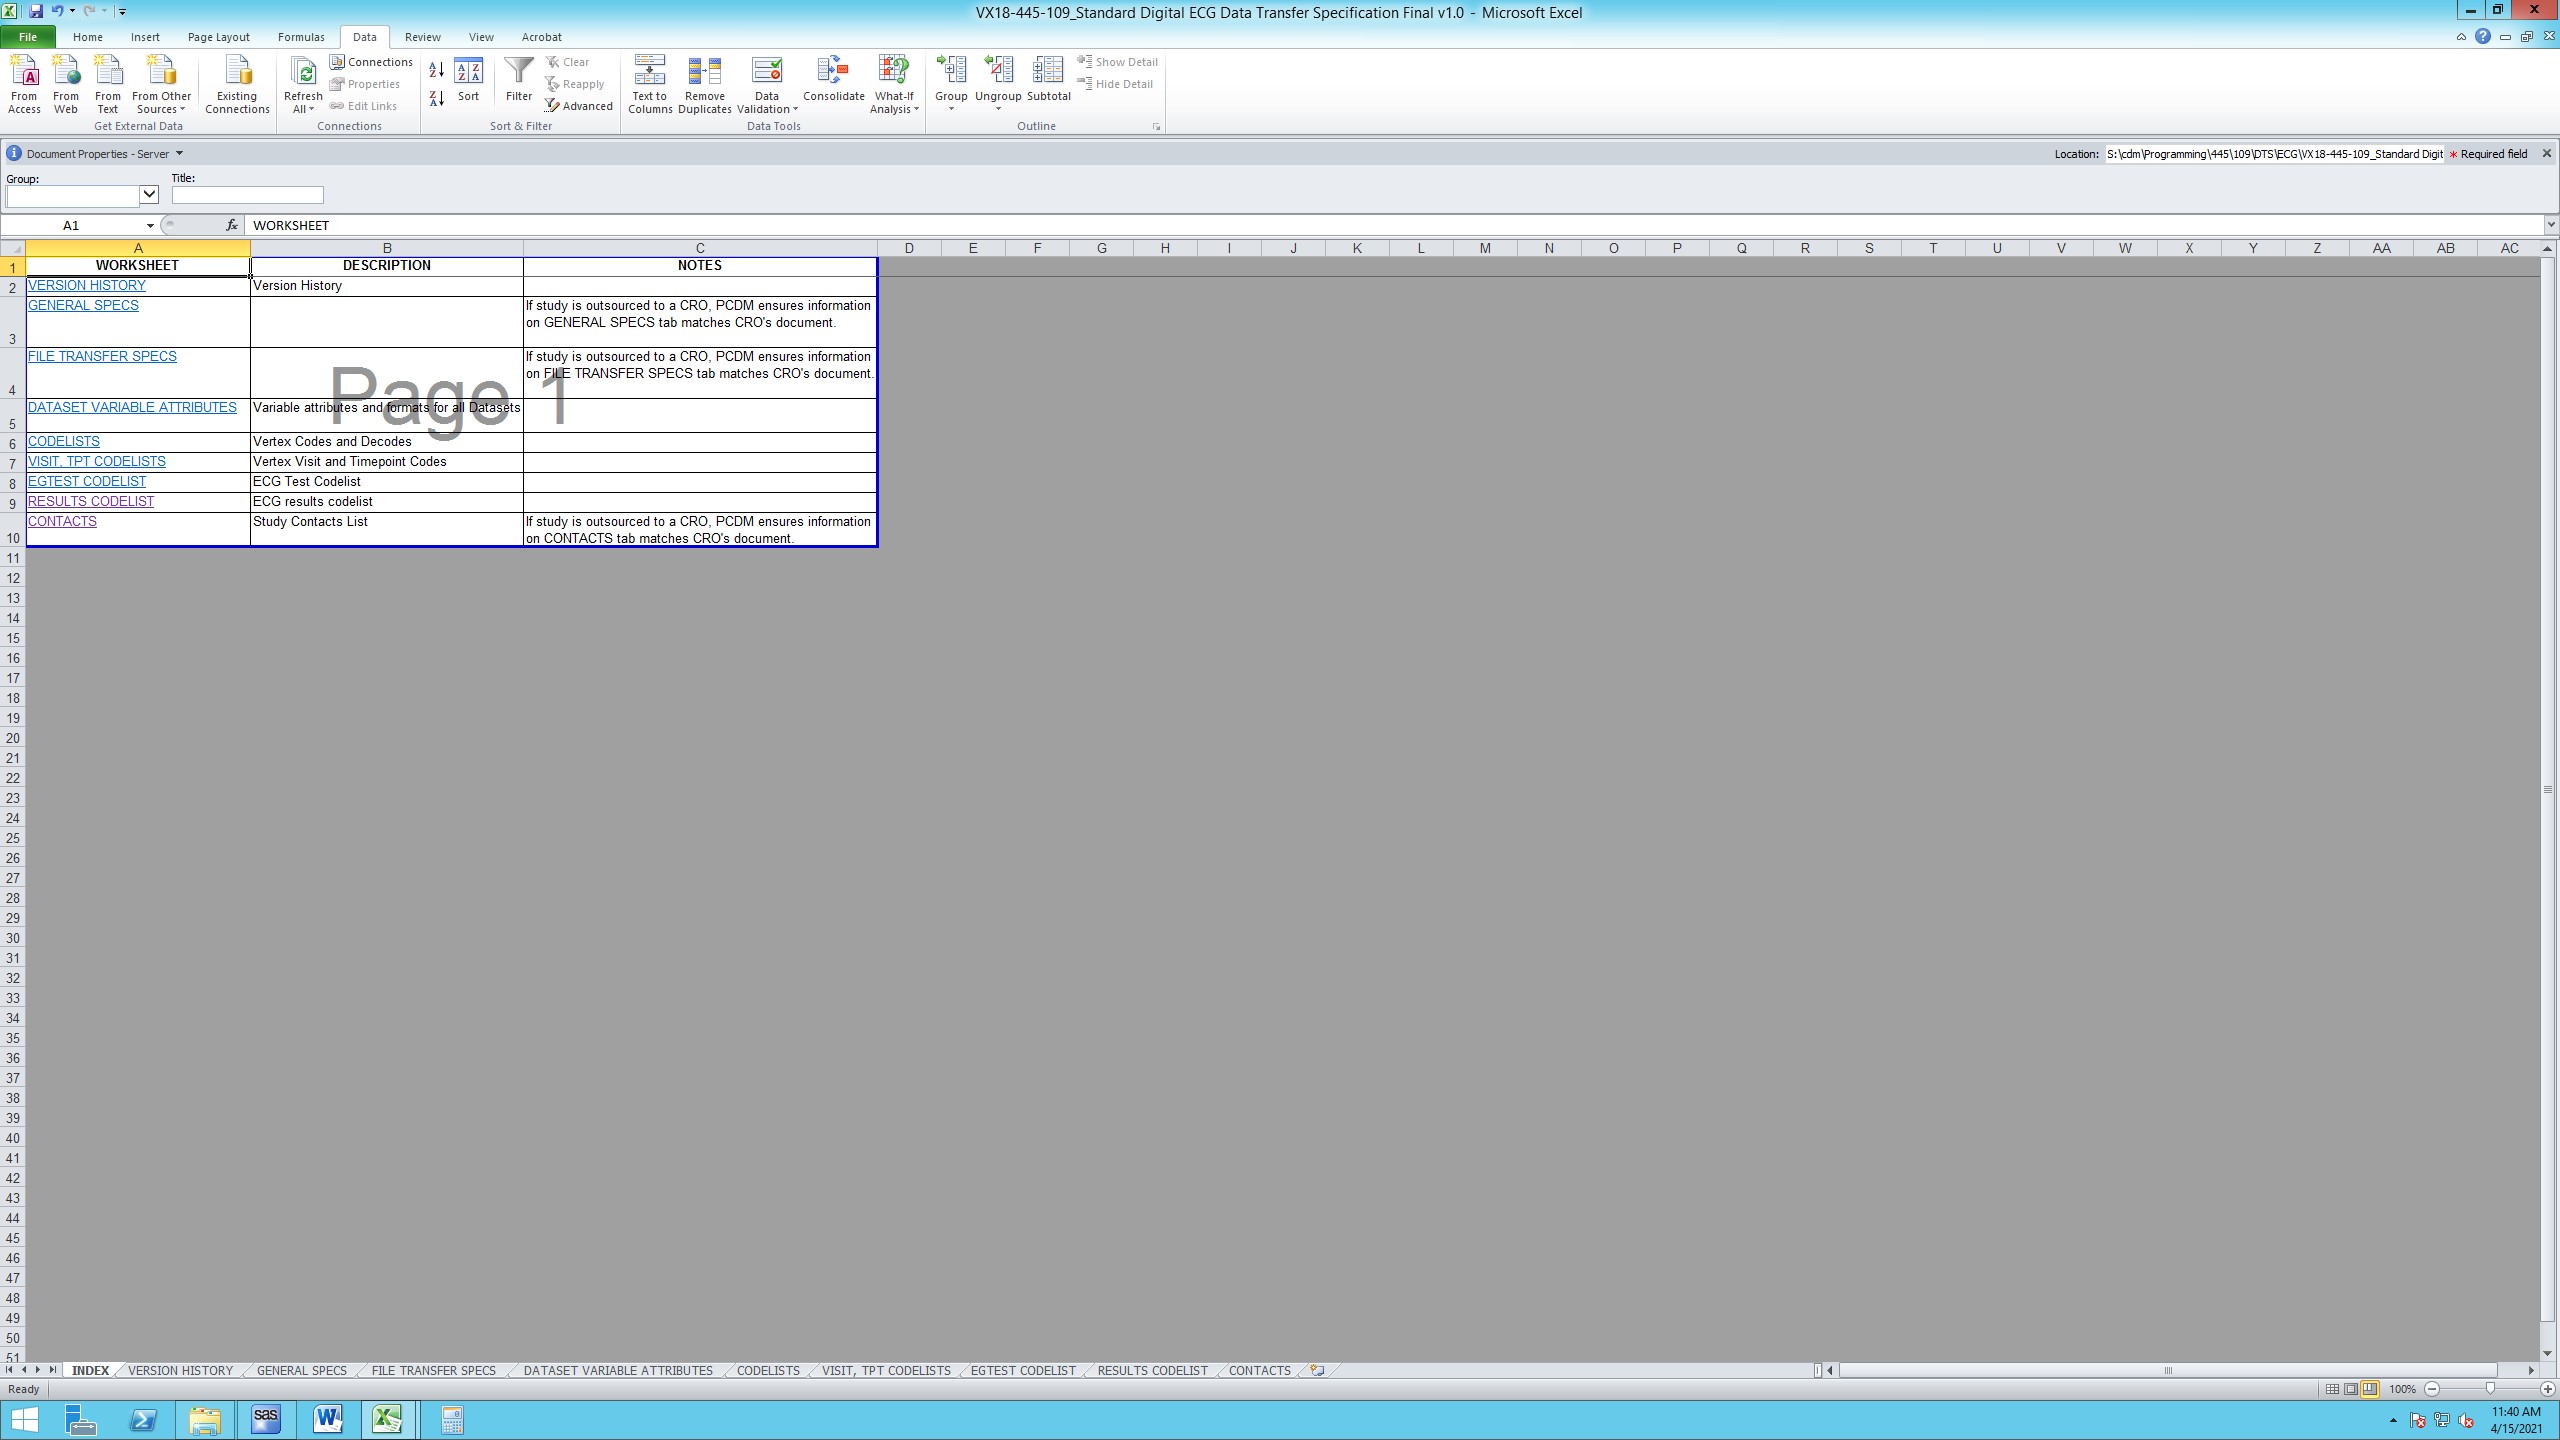The image size is (2560, 1440).
Task: Open the Group dropdown in properties panel
Action: [149, 195]
